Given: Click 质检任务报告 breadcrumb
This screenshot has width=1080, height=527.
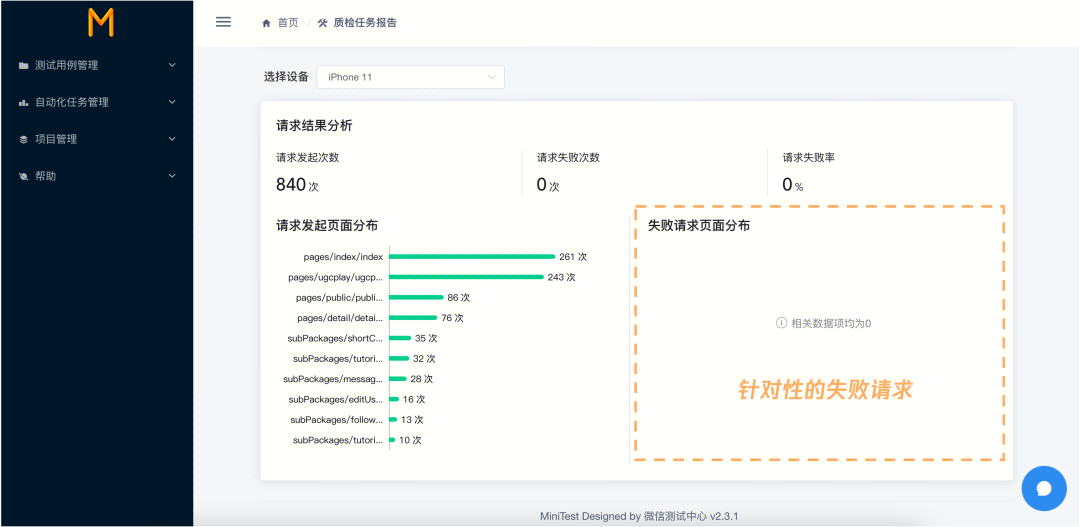Looking at the screenshot, I should 365,23.
